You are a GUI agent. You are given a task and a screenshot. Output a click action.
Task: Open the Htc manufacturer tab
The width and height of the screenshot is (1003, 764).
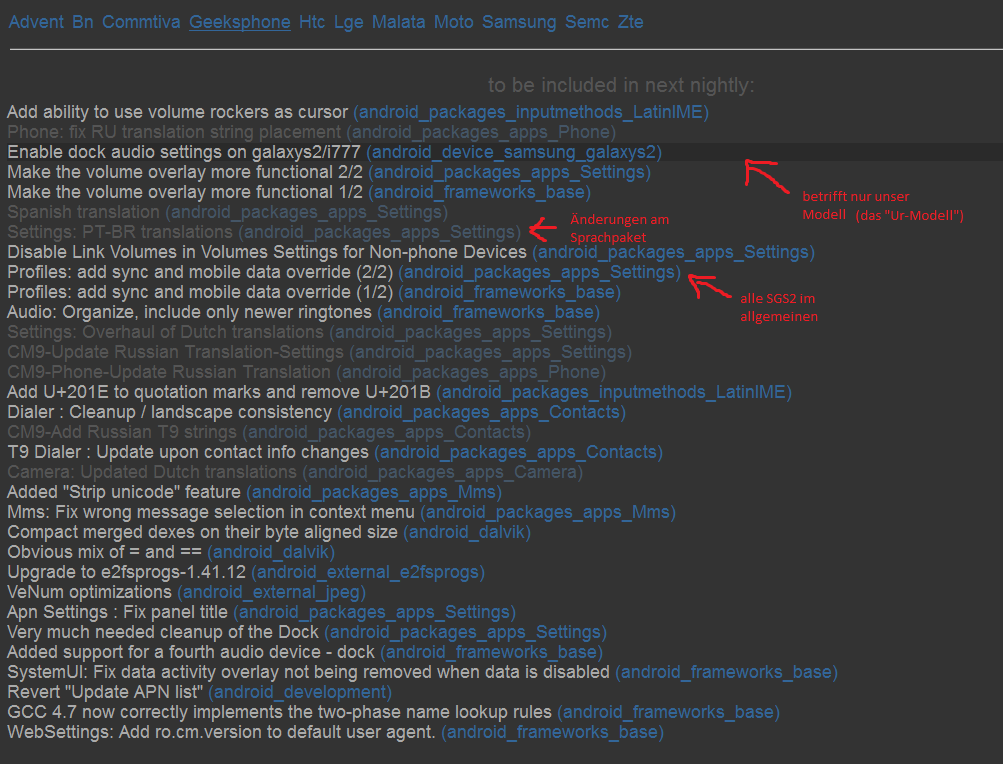[312, 22]
